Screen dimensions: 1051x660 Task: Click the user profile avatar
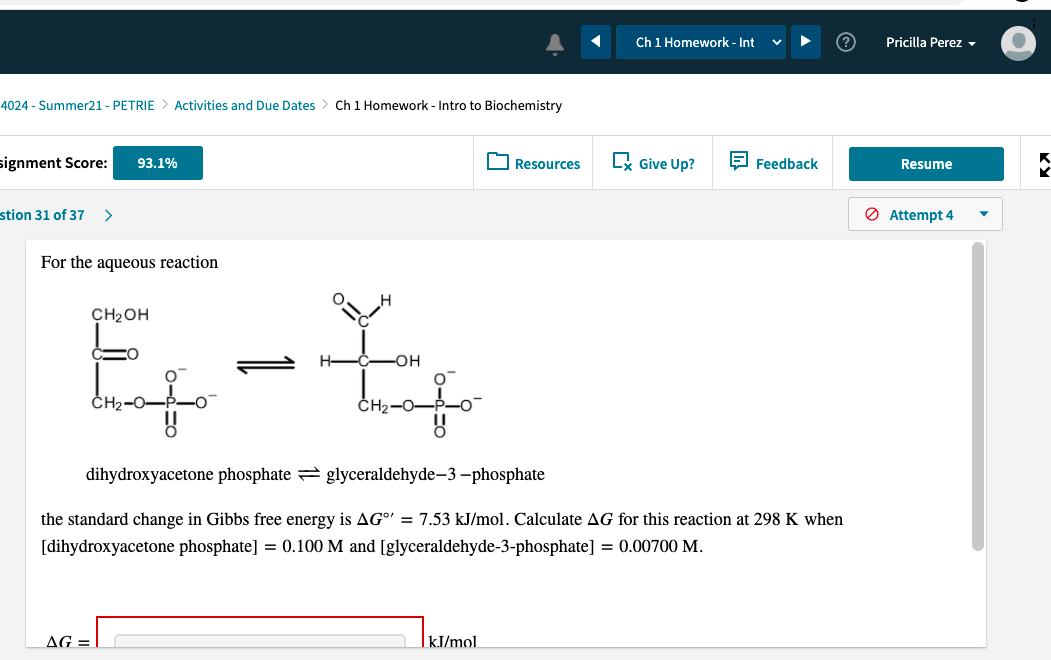1018,43
